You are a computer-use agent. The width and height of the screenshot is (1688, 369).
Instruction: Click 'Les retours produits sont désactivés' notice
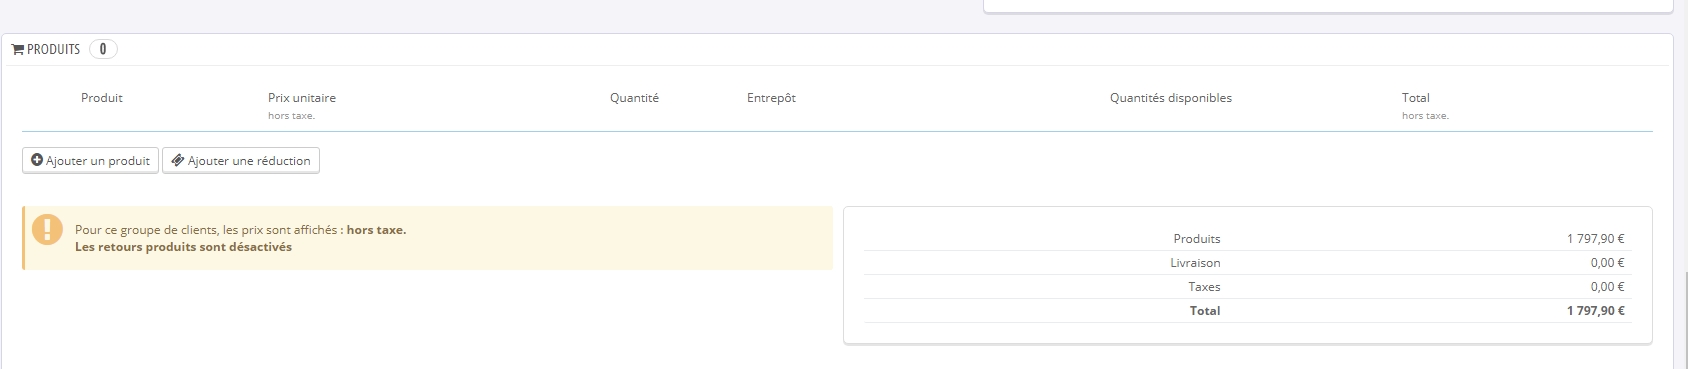tap(183, 247)
